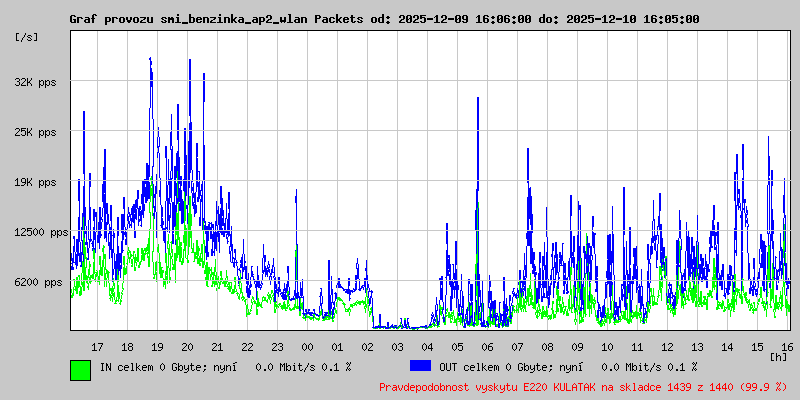Screen dimensions: 800x400
Task: Click the '01' hour label on x-axis
Action: coord(337,347)
